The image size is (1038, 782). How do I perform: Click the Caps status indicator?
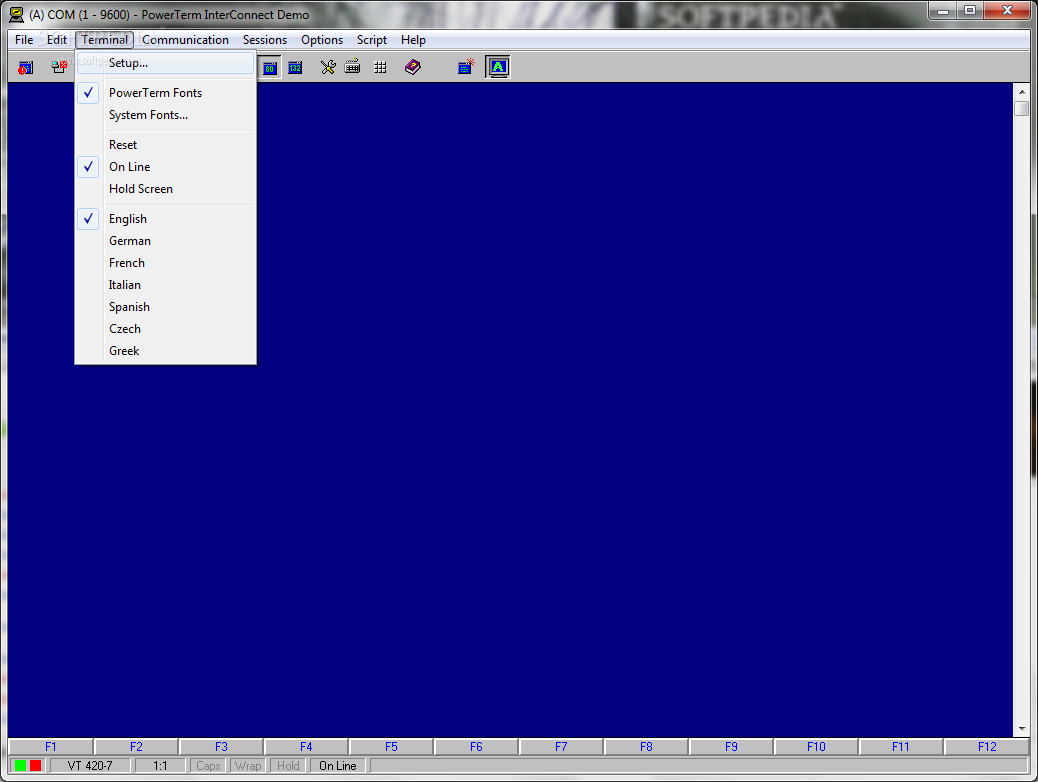(208, 765)
